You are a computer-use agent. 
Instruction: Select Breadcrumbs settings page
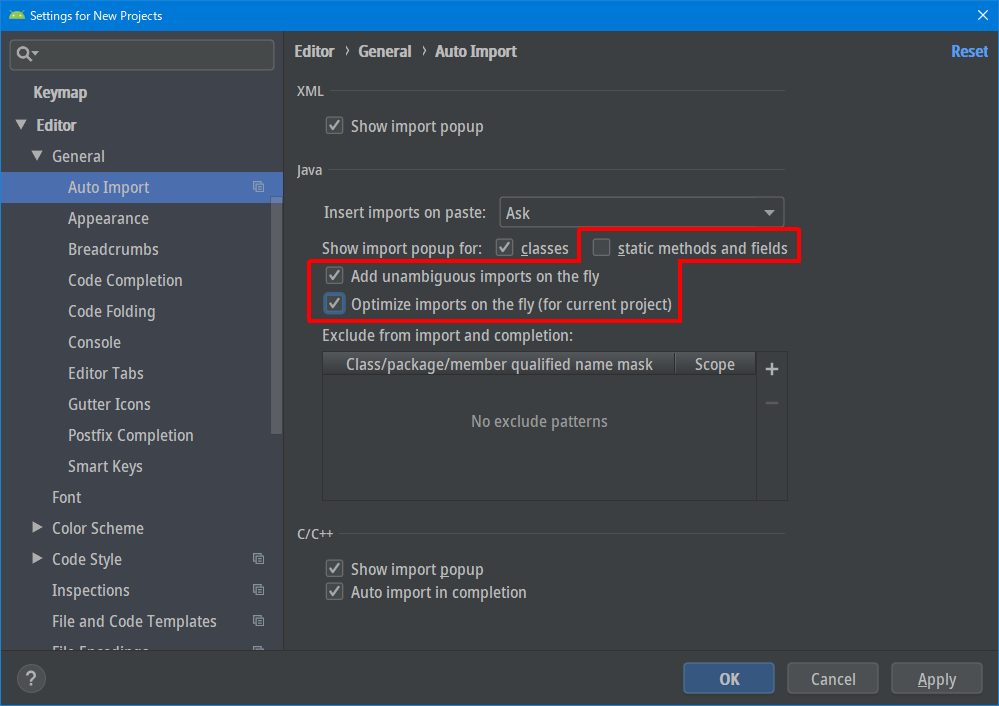pos(113,249)
